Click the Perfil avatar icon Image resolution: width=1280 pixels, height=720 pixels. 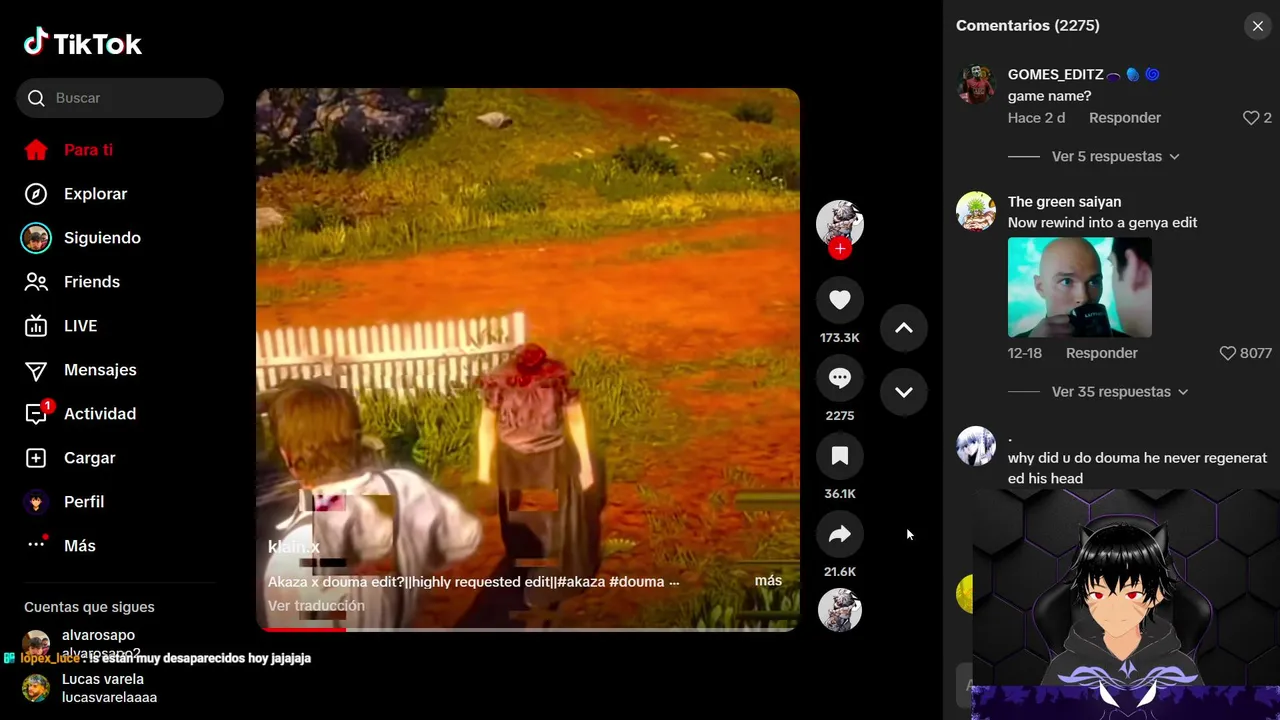click(x=36, y=502)
